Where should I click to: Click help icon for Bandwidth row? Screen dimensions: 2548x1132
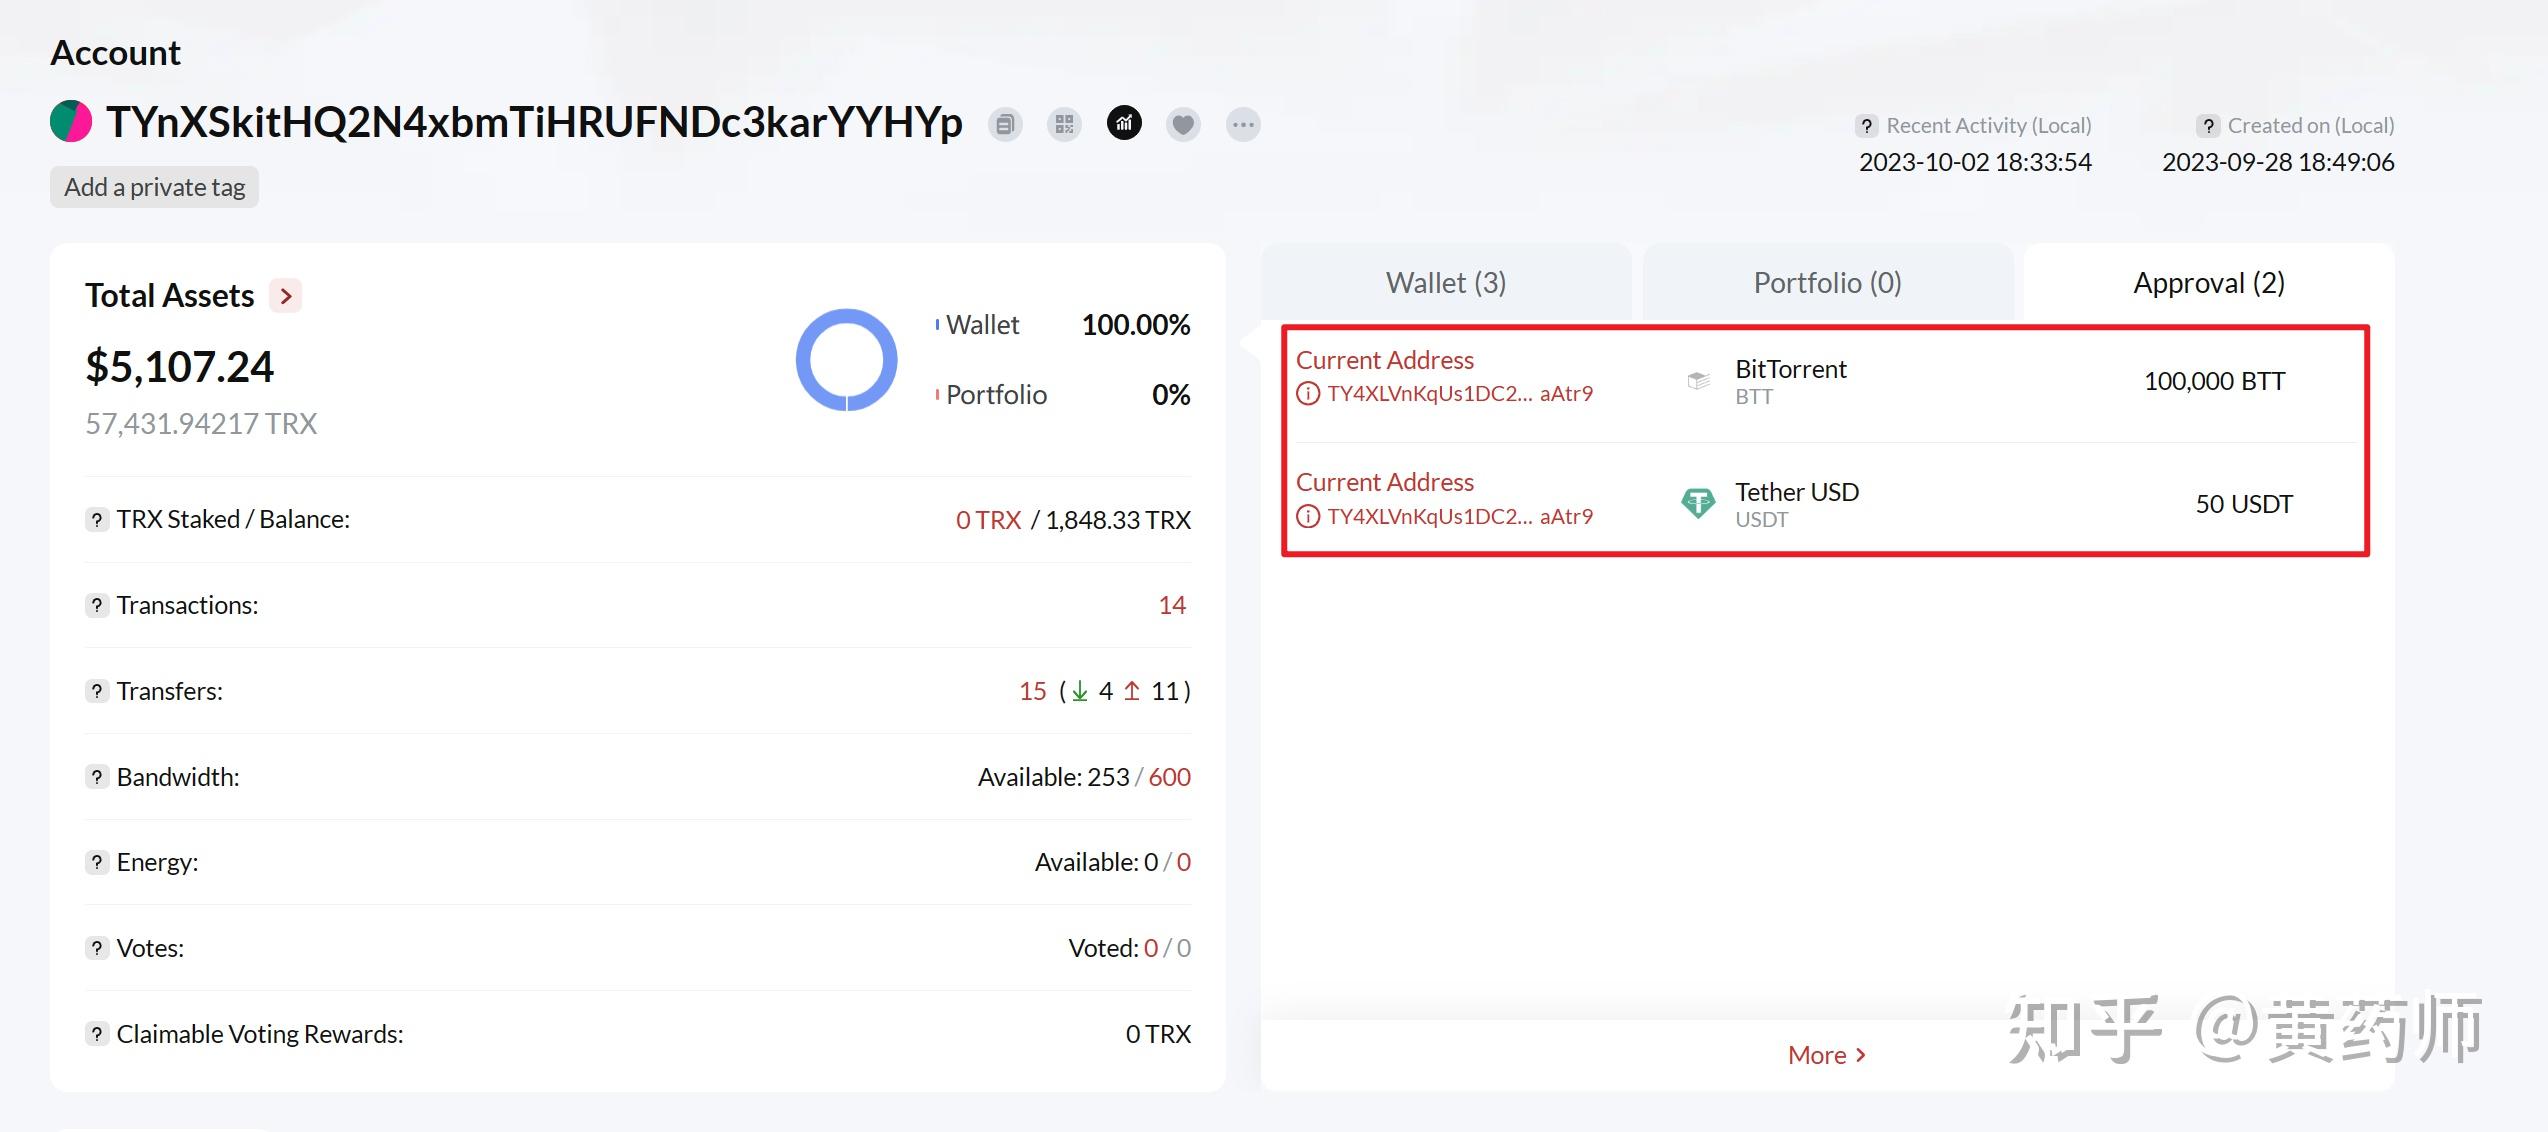[96, 777]
